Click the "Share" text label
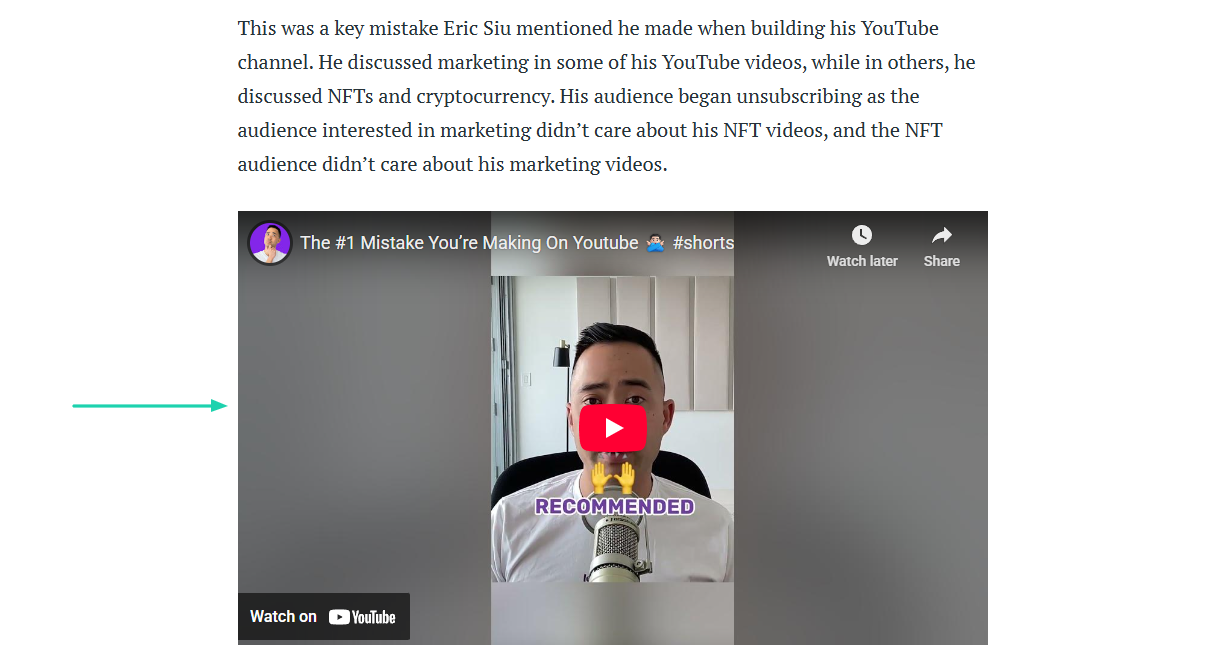 942,261
